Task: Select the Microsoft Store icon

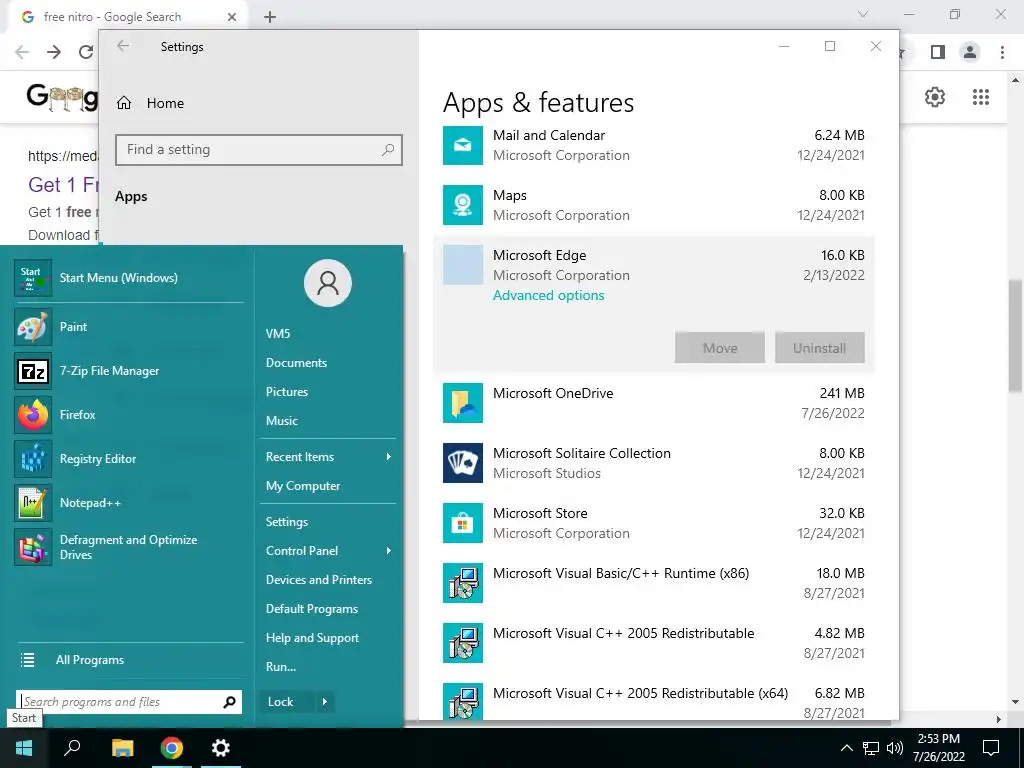Action: pyautogui.click(x=462, y=523)
